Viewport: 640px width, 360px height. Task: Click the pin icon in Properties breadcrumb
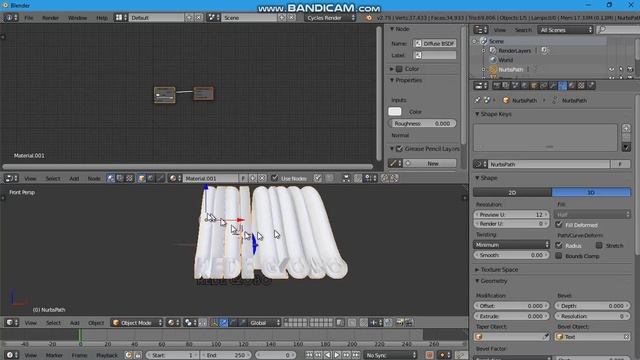click(477, 100)
